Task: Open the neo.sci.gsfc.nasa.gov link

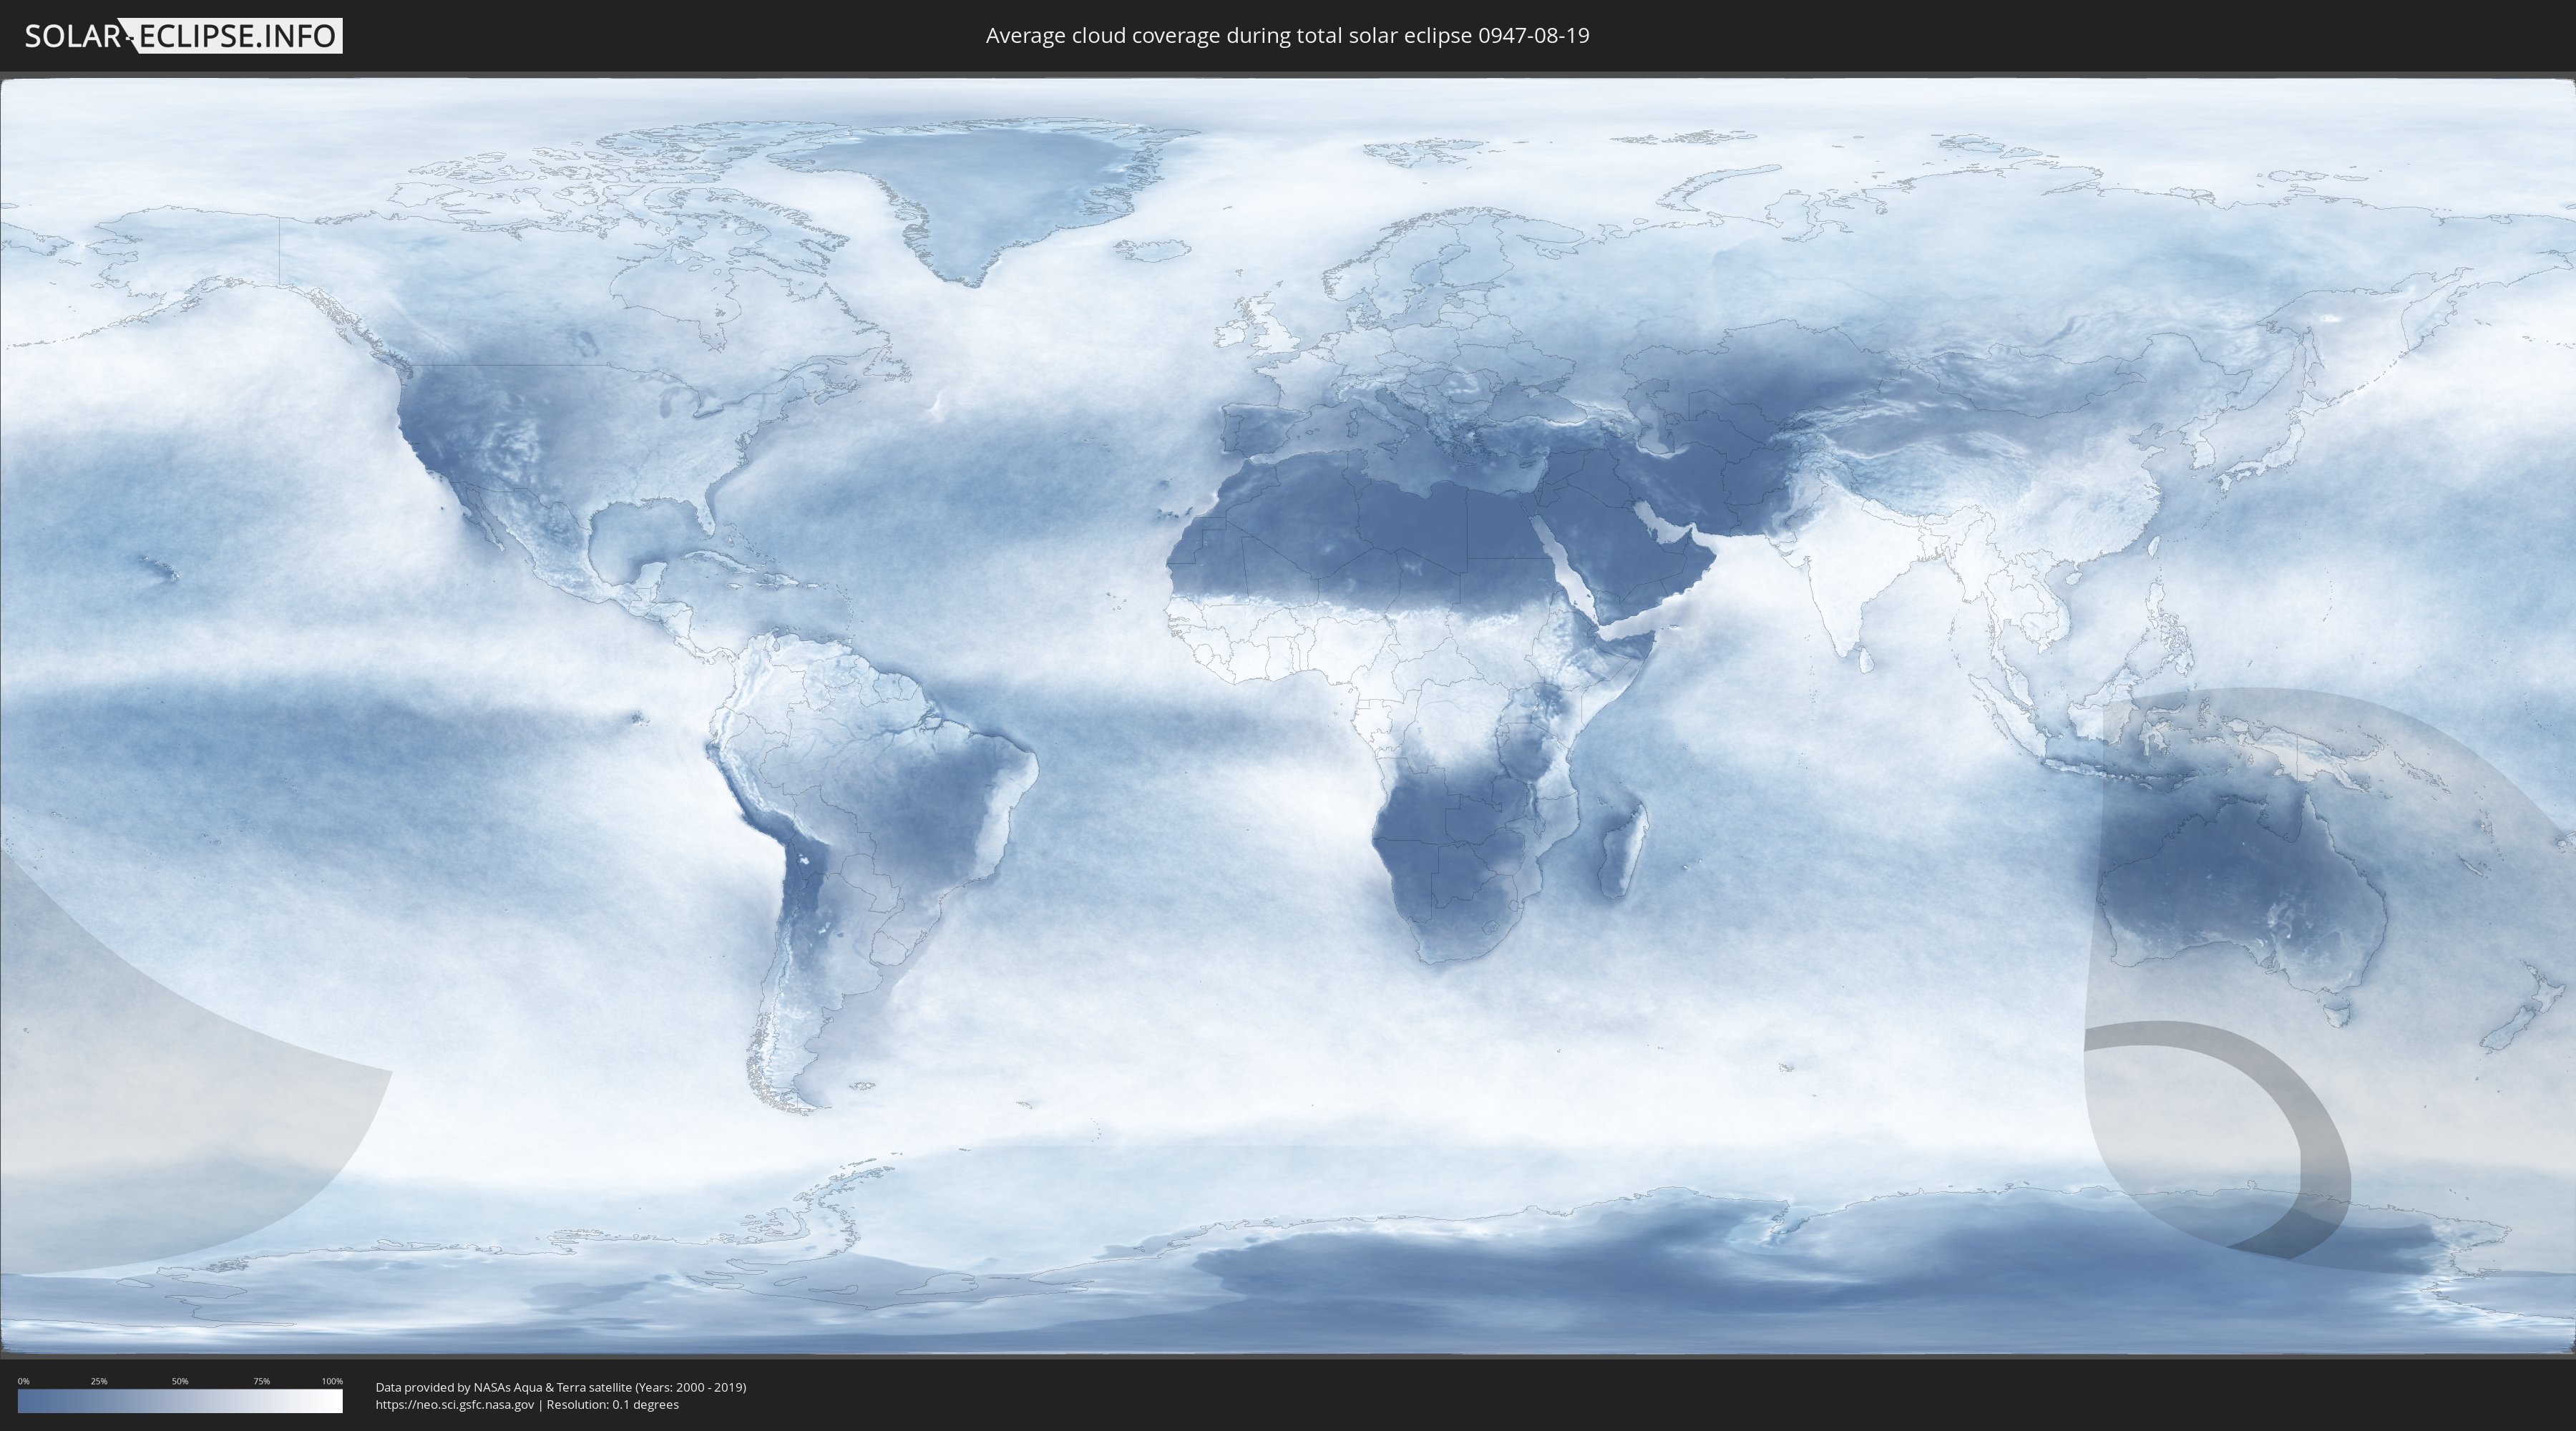Action: [455, 1404]
